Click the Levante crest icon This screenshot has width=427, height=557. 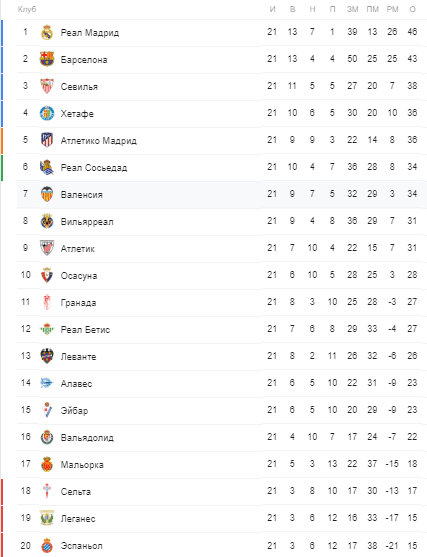(47, 356)
